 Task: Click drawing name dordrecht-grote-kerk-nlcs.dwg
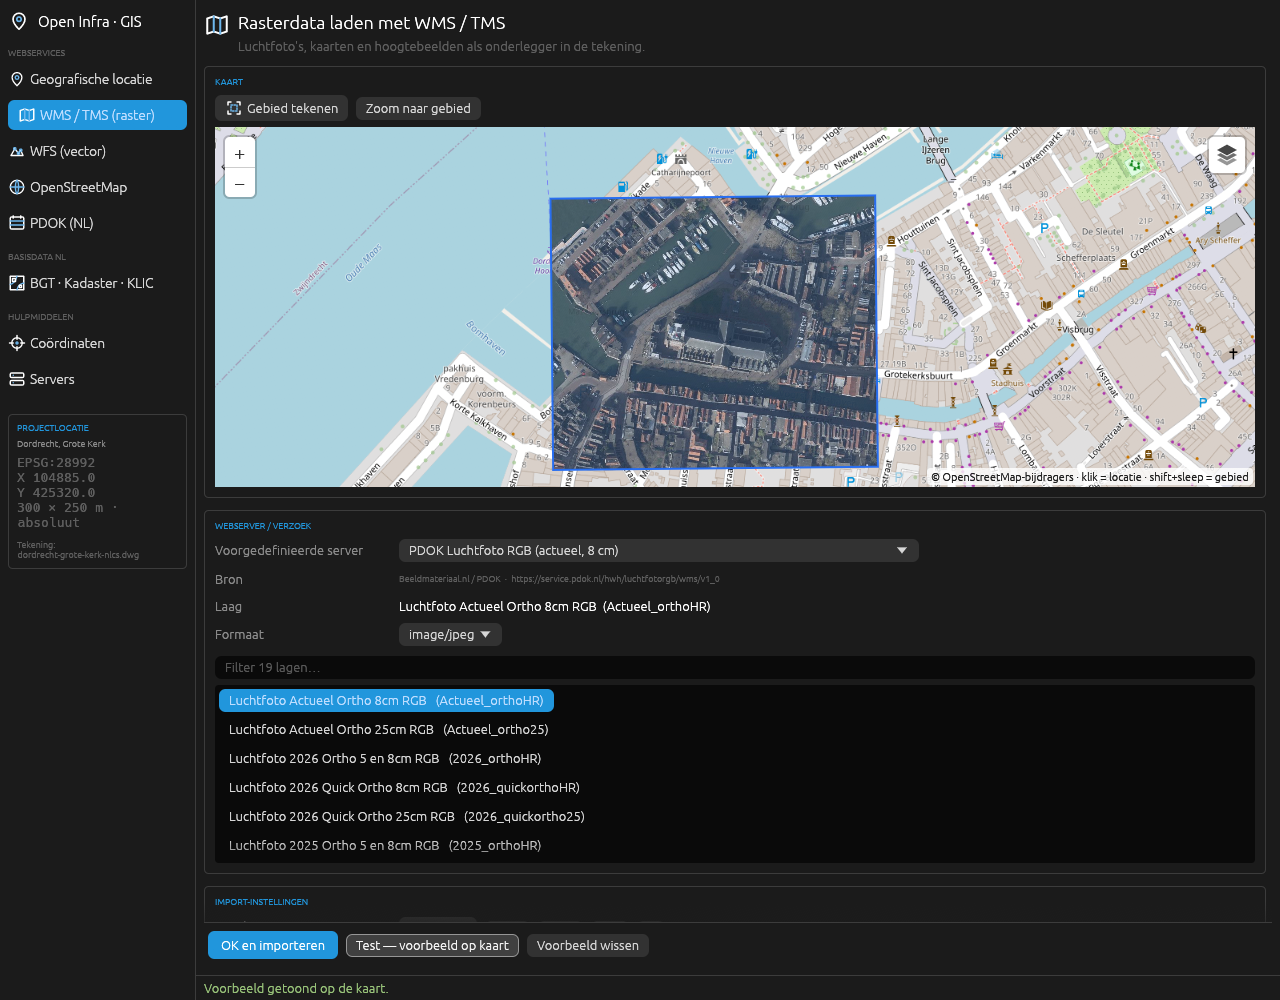(x=78, y=553)
